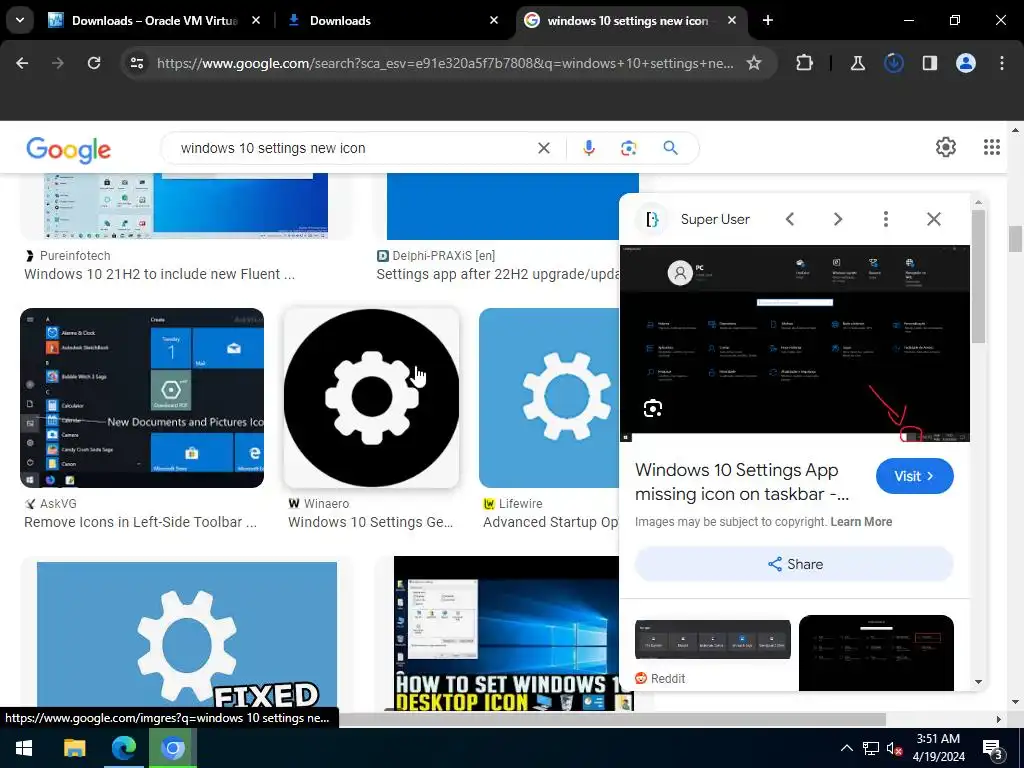Show previous image in preview panel
Screen dimensions: 1024x768
[790, 219]
